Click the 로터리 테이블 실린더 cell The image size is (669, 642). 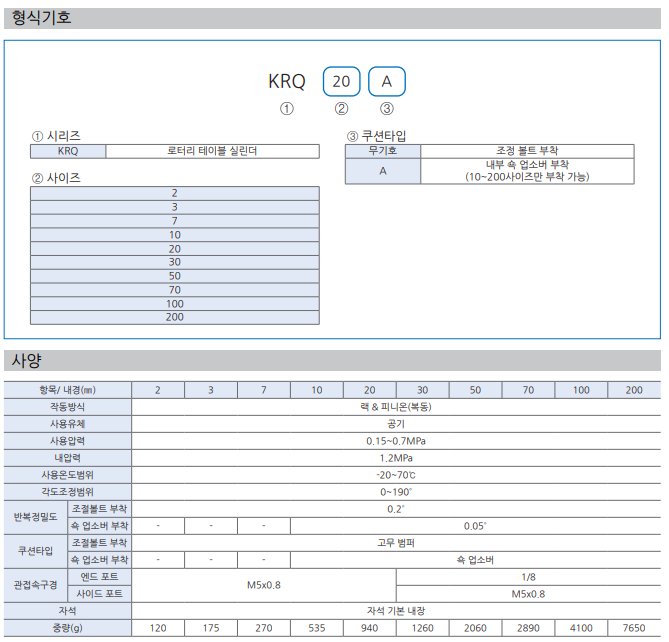point(212,152)
